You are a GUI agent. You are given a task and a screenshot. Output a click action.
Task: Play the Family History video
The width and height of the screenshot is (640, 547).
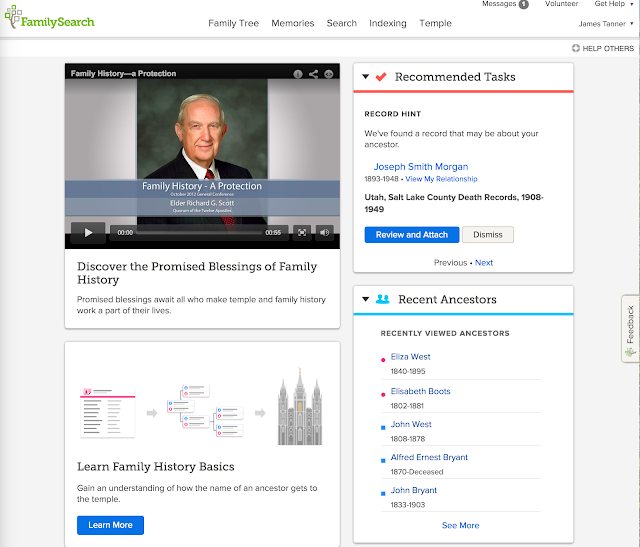point(88,233)
